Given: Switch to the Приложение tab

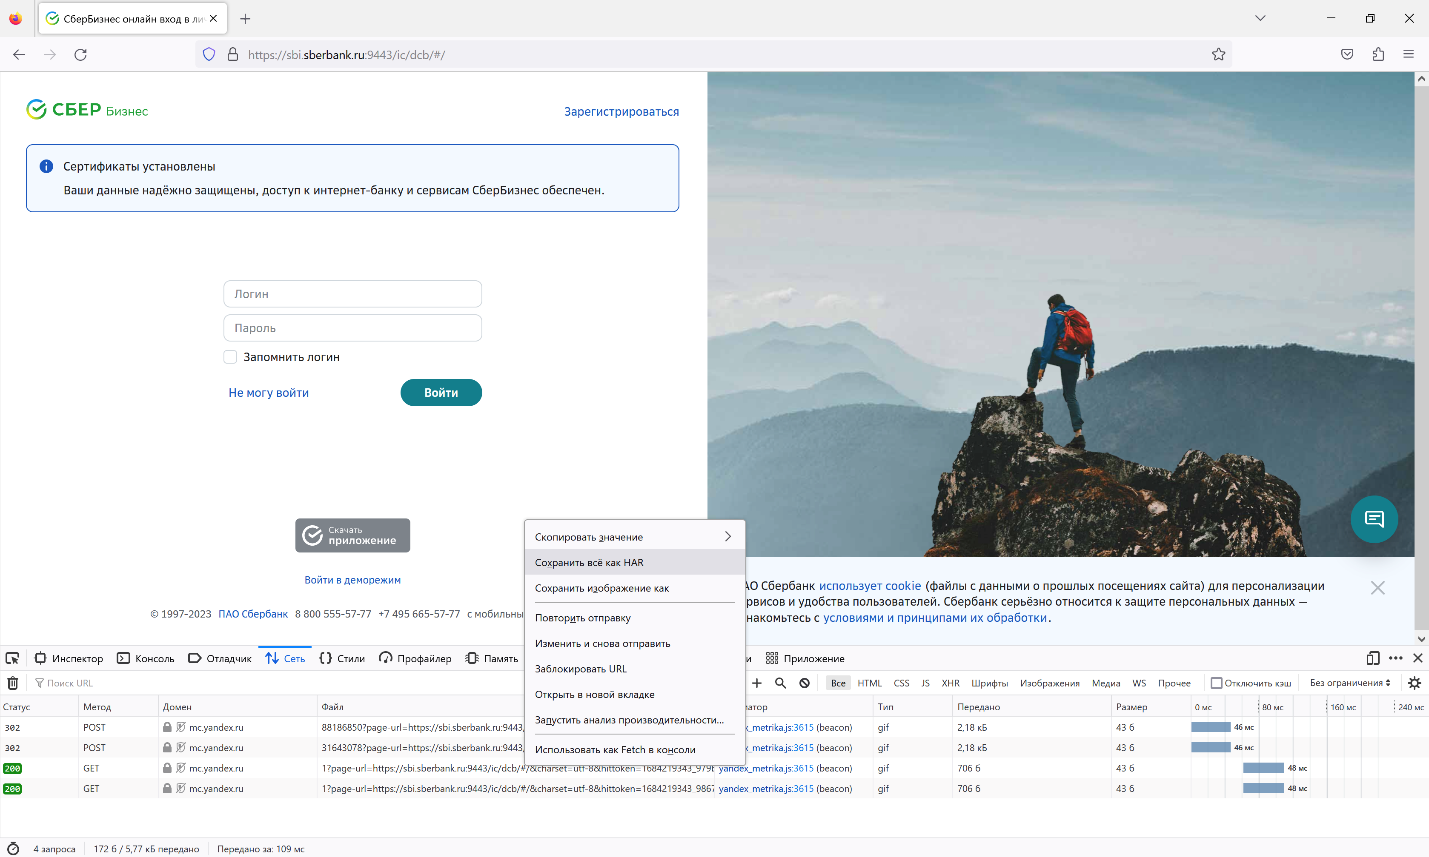Looking at the screenshot, I should (805, 658).
